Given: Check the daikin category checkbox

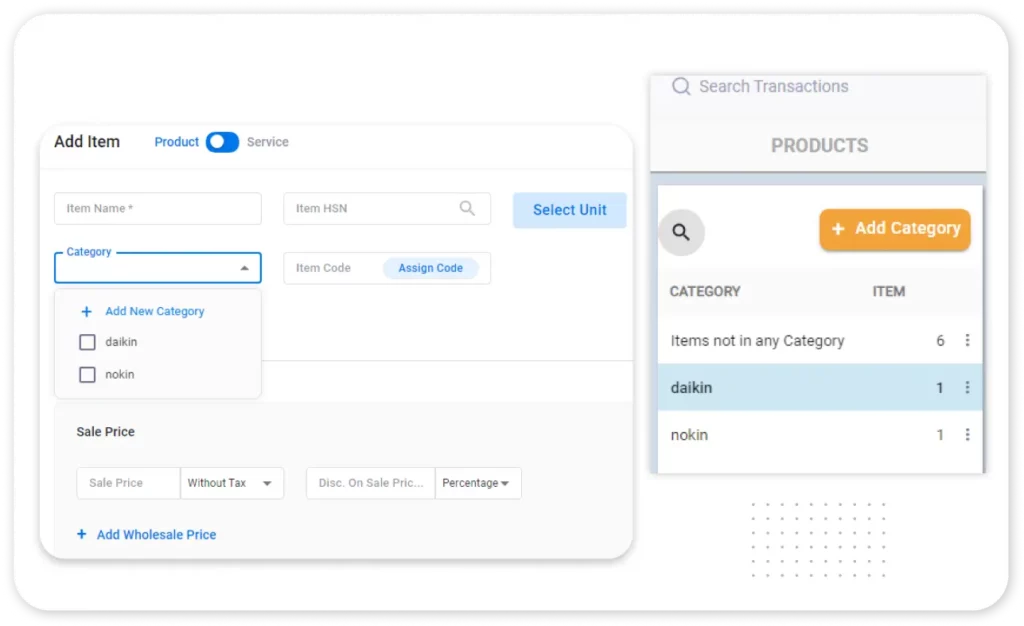Looking at the screenshot, I should [x=87, y=343].
